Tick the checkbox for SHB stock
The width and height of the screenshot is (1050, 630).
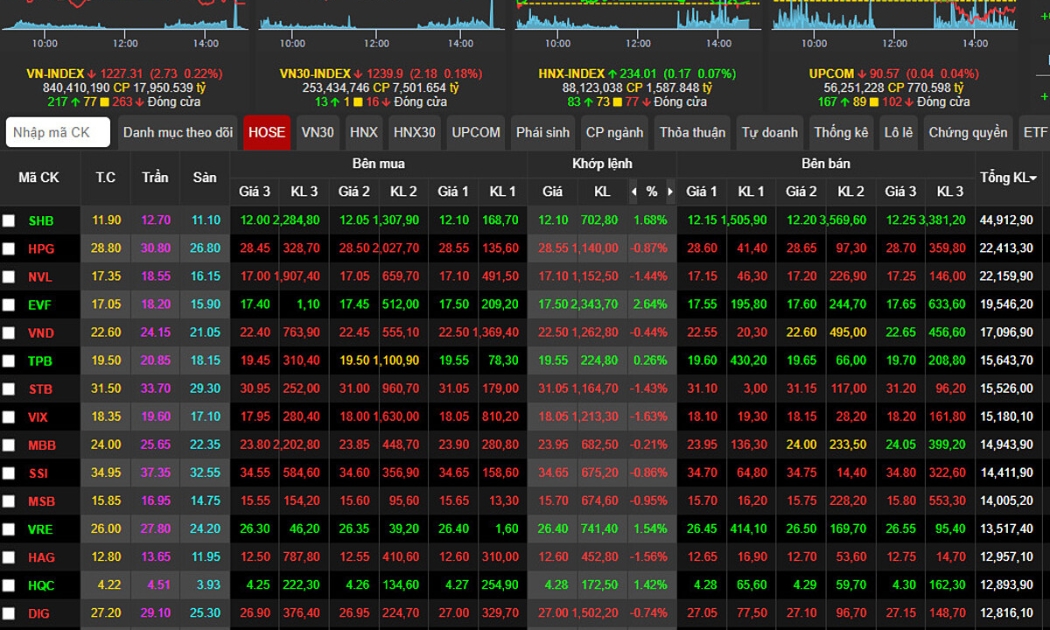click(9, 221)
